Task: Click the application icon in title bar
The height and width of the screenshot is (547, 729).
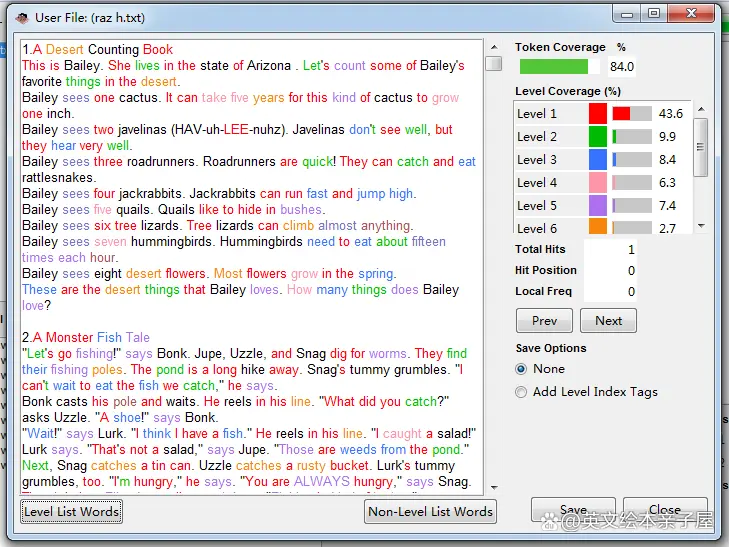Action: pyautogui.click(x=21, y=18)
